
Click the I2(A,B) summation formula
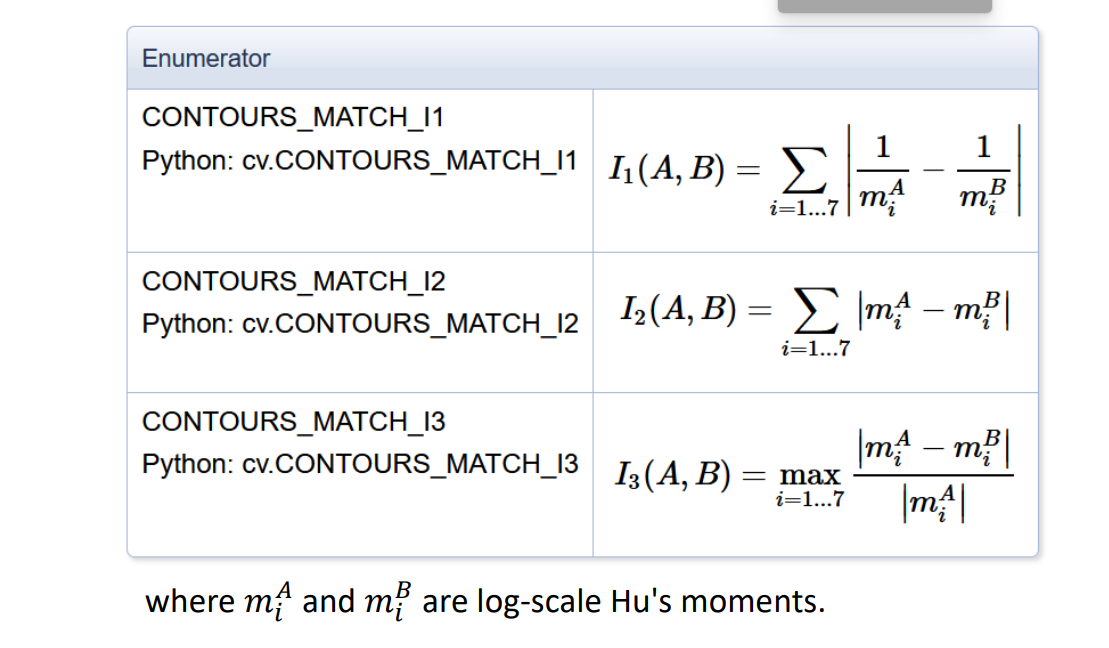(815, 322)
